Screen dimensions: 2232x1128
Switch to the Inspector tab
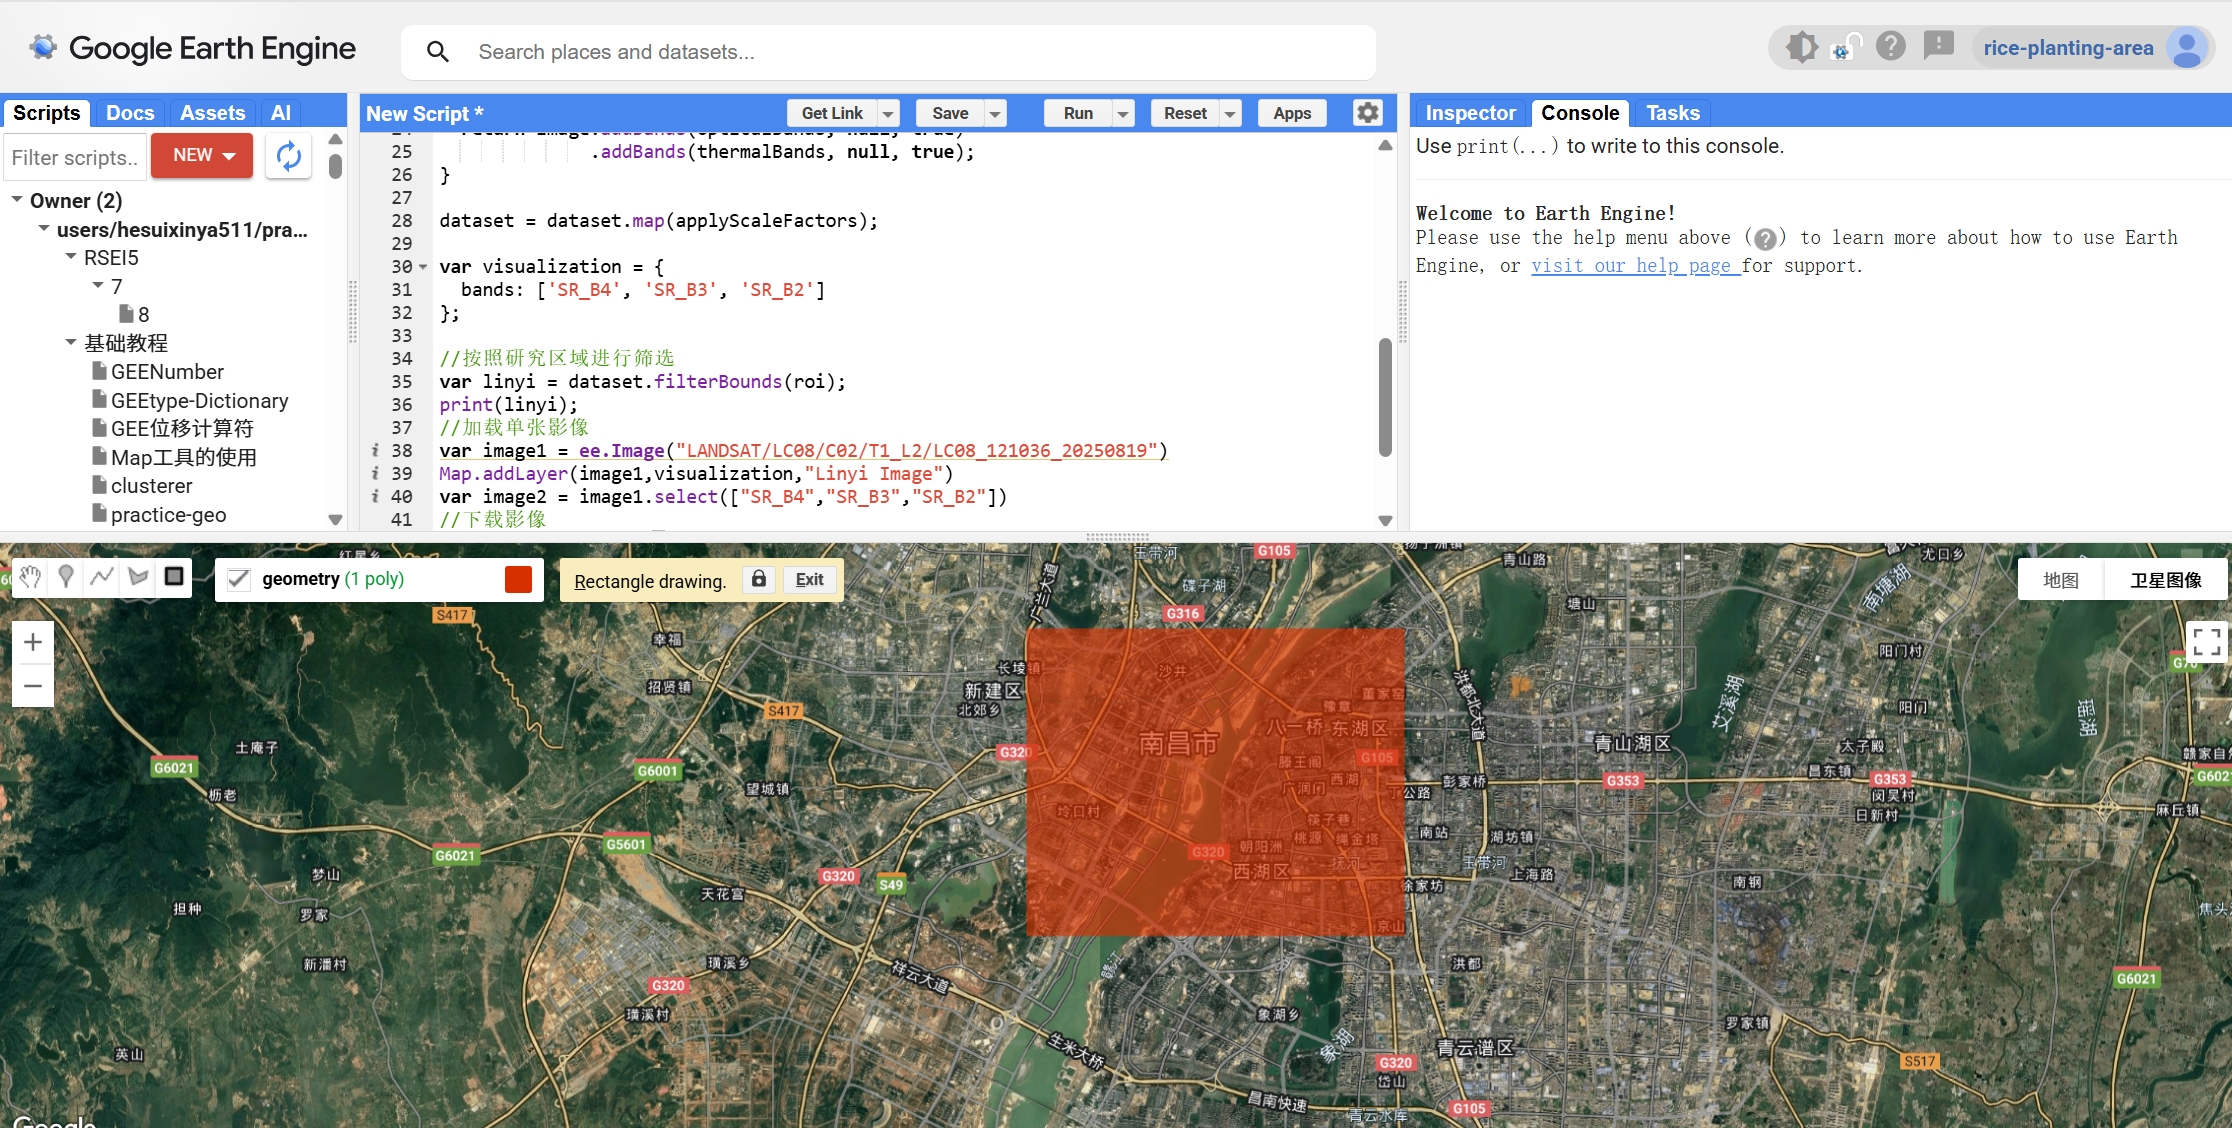point(1470,113)
